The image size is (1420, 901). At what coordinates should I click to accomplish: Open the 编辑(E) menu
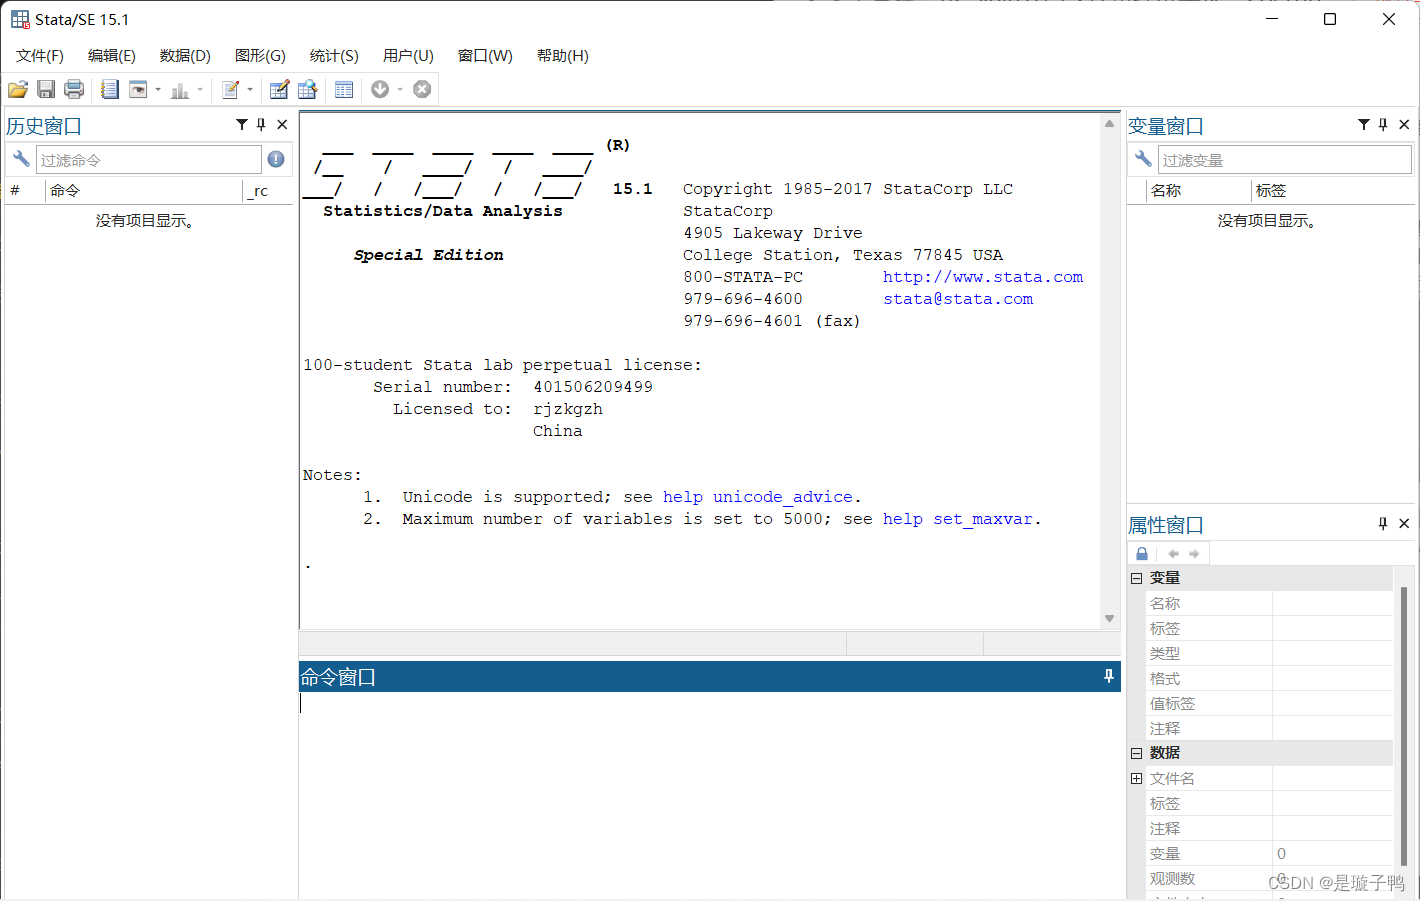[112, 56]
